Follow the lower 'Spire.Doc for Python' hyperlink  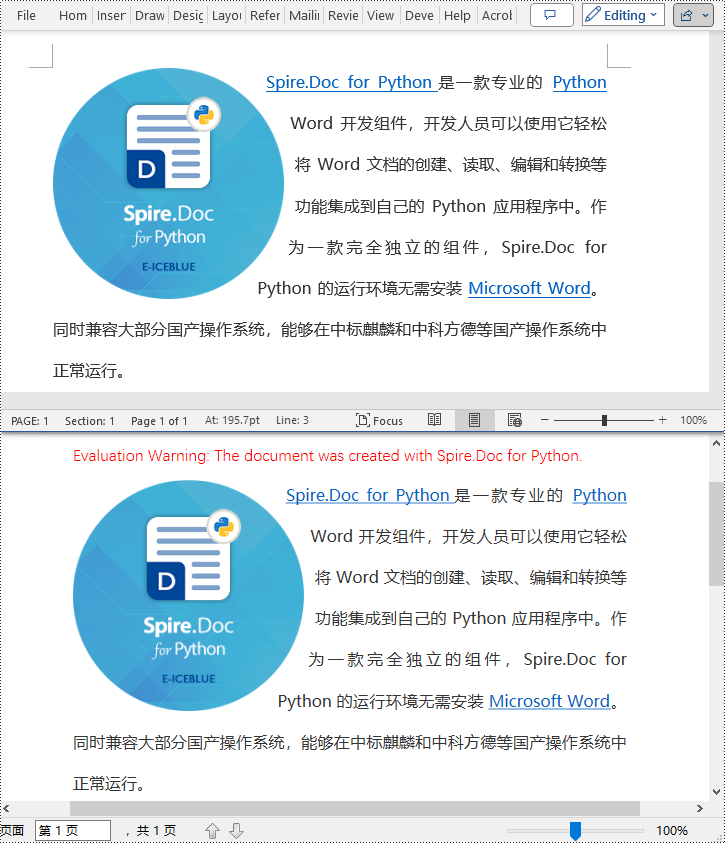370,495
